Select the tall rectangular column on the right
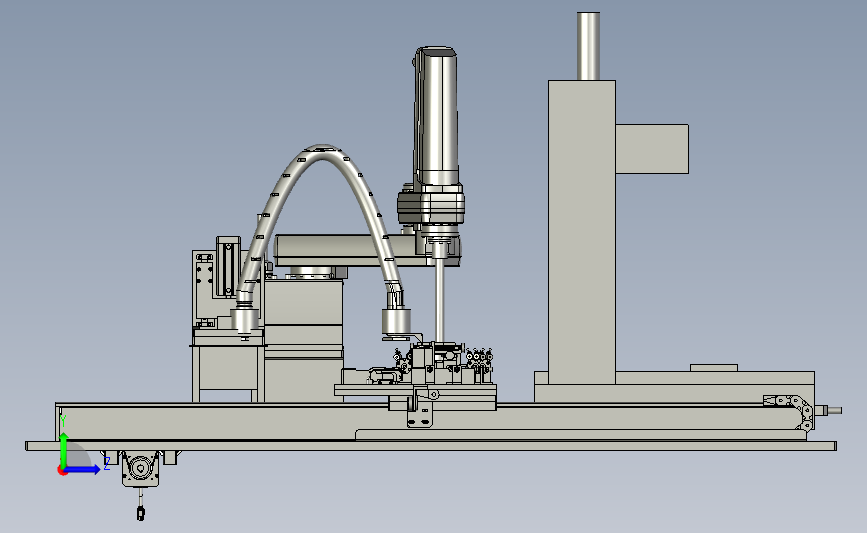This screenshot has height=533, width=867. tap(582, 232)
